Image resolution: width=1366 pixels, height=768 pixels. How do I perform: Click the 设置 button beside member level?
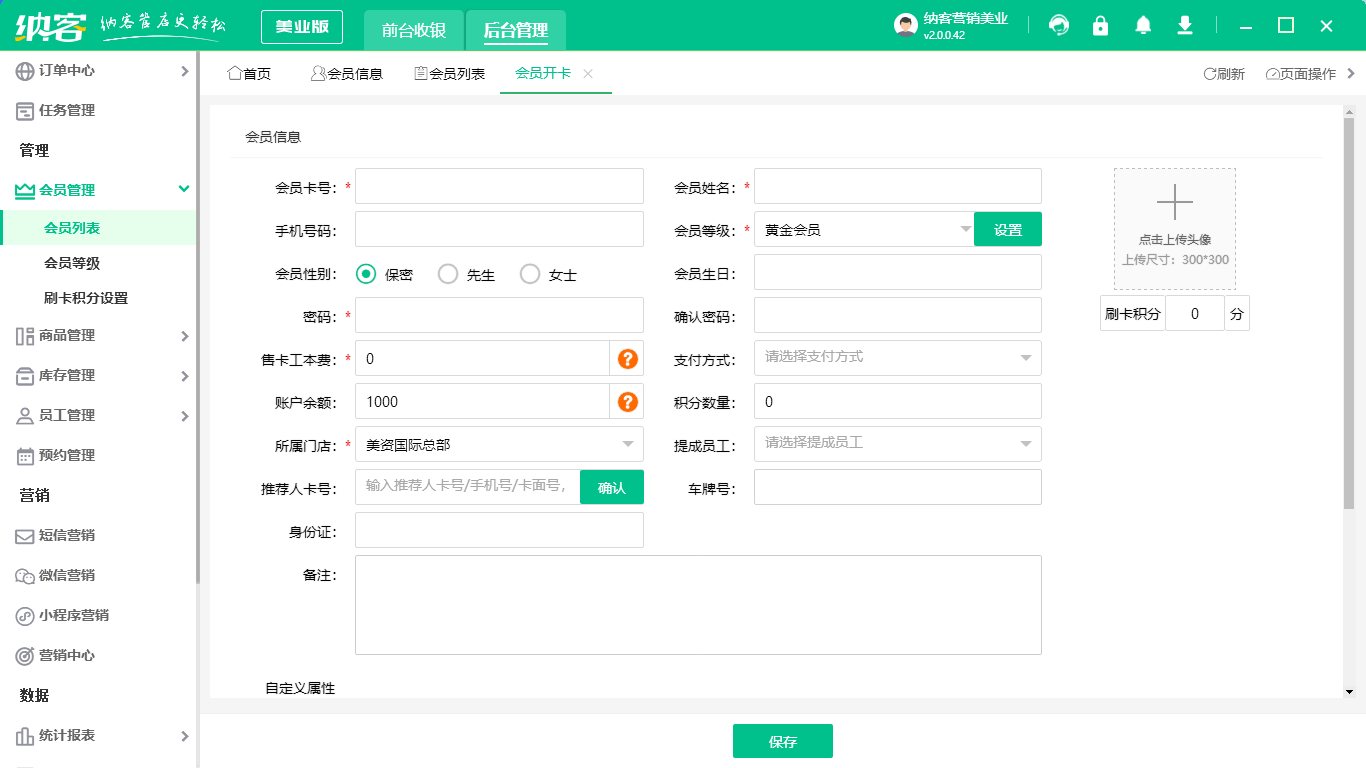(x=1007, y=229)
